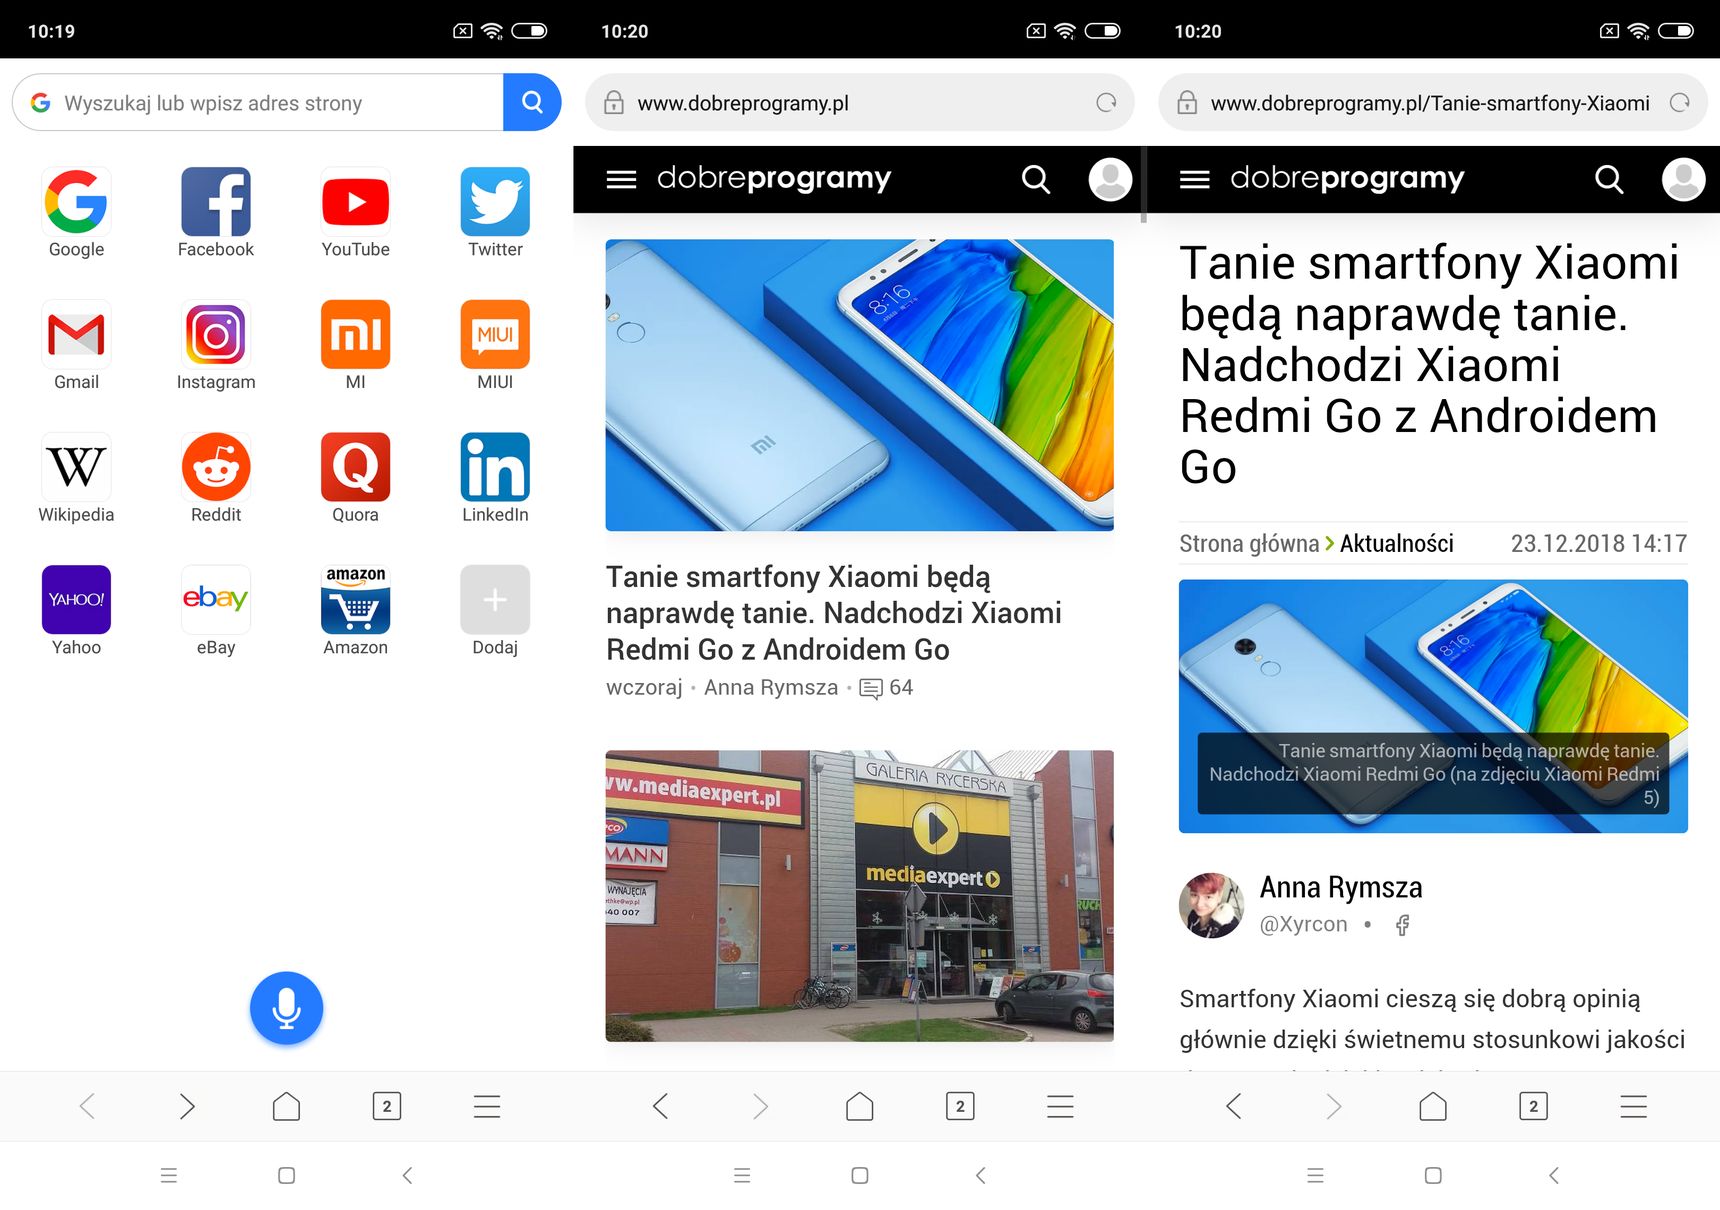Go back in the left browser screen

[87, 1106]
